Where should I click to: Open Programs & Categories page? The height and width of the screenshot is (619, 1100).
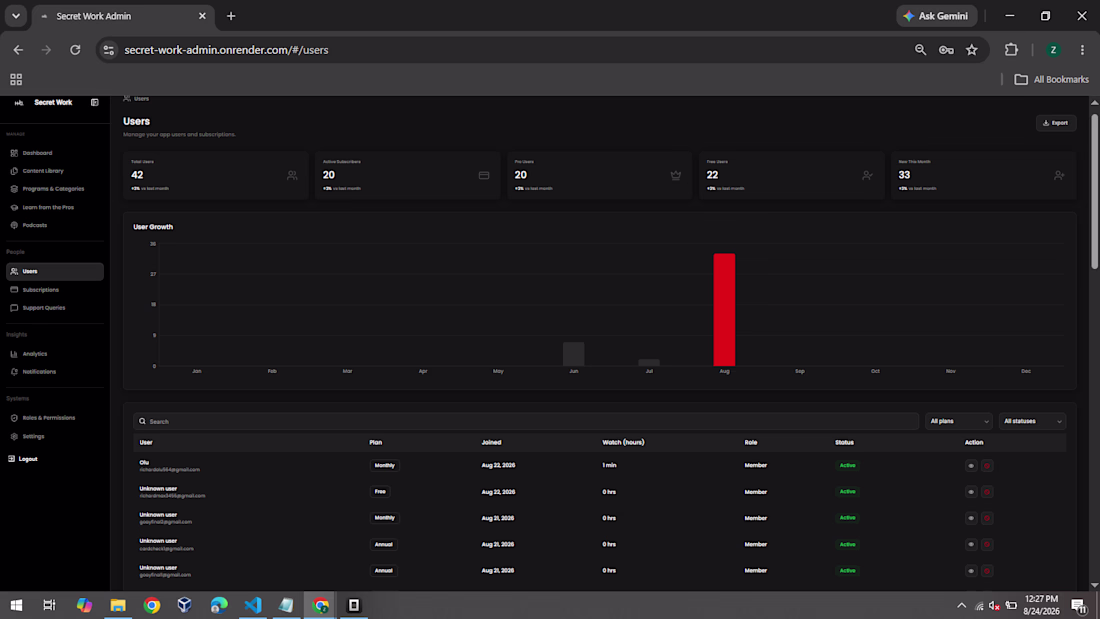53,189
